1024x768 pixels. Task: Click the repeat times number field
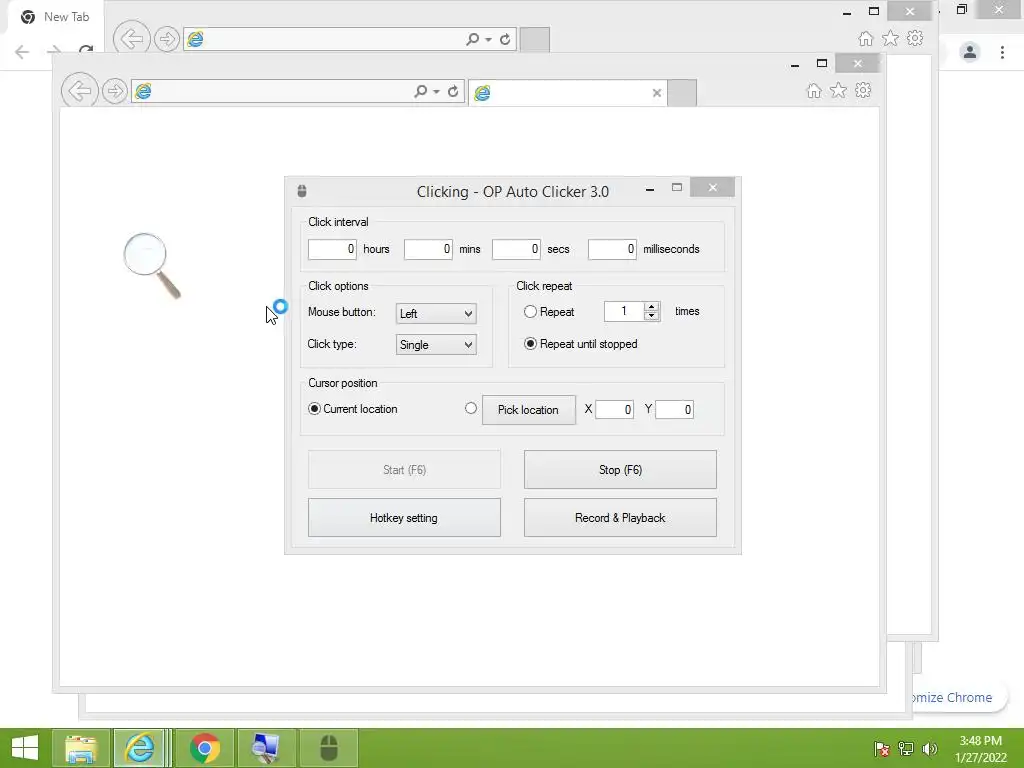pos(624,312)
